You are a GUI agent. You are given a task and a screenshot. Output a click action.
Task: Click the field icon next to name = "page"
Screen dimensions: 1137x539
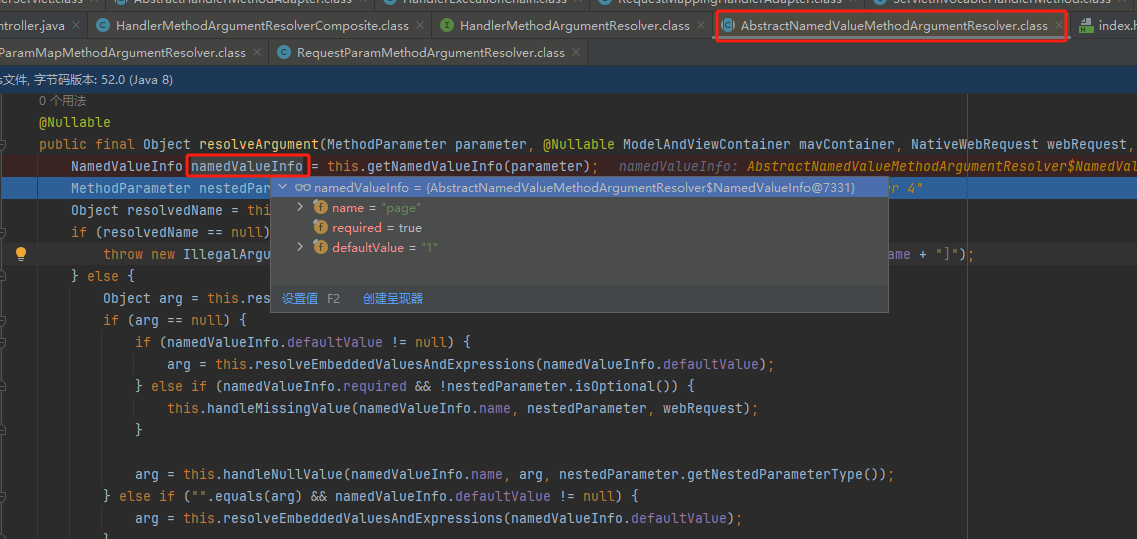point(321,208)
